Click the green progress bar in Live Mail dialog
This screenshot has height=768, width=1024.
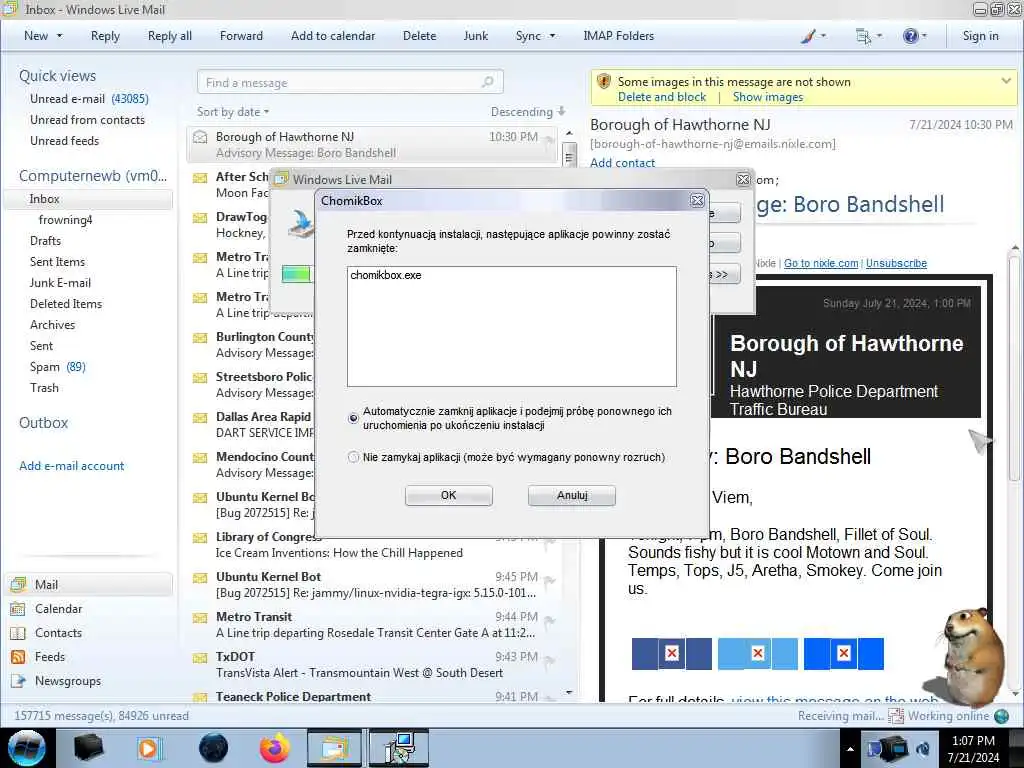pyautogui.click(x=296, y=274)
